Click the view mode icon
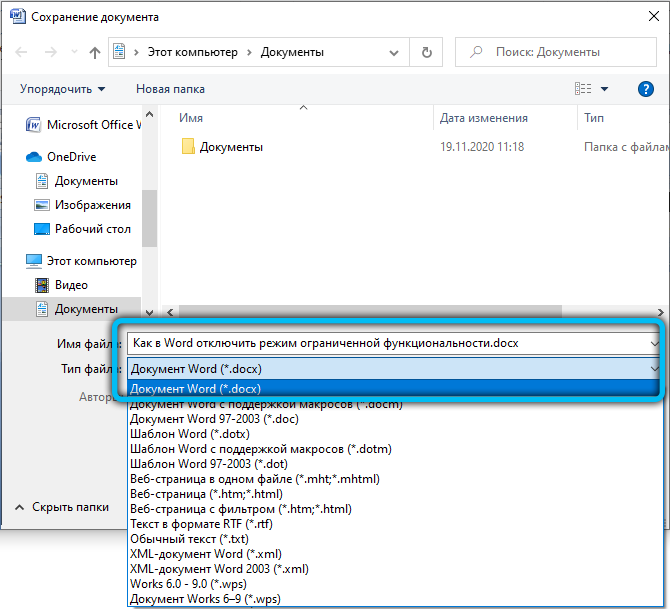The height and width of the screenshot is (609, 670). 585,89
